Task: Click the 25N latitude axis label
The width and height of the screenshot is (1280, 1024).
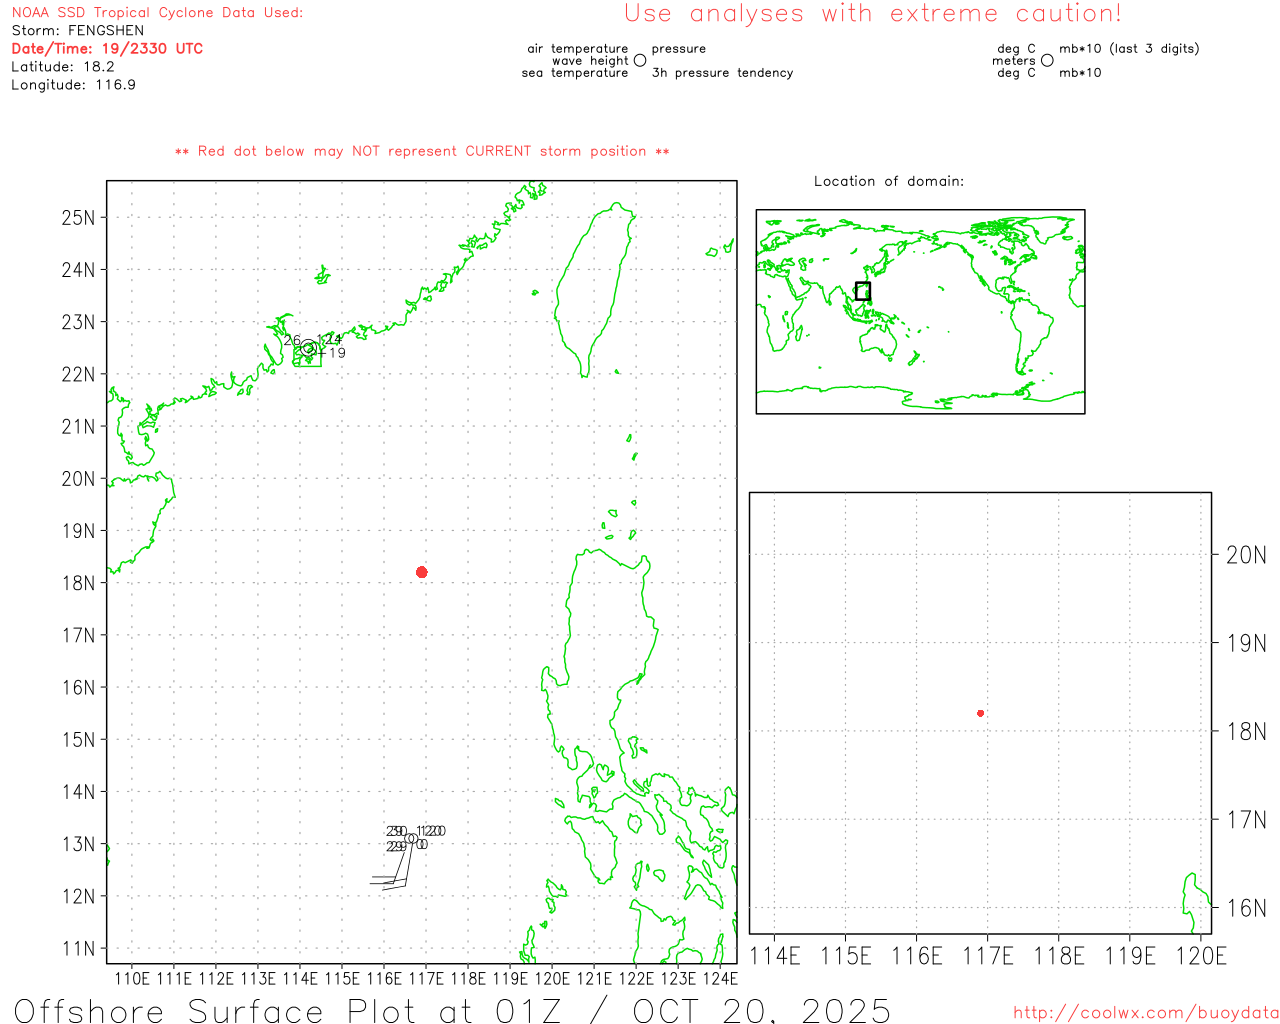Action: click(x=79, y=218)
